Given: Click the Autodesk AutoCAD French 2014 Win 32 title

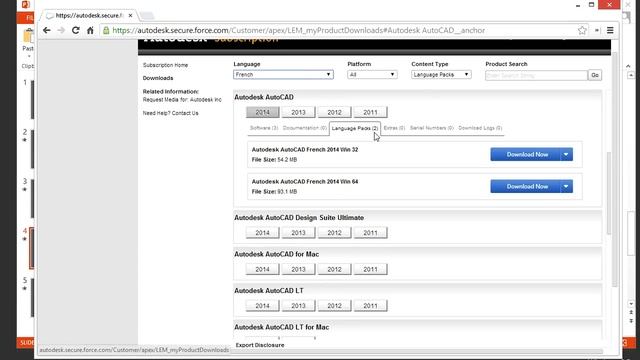Looking at the screenshot, I should click(x=305, y=150).
